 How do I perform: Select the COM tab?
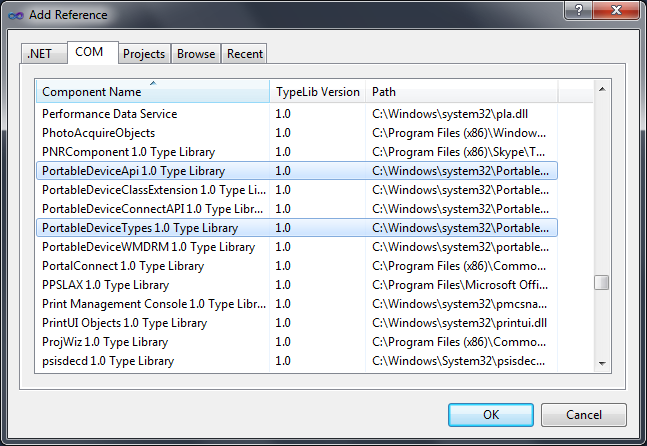89,52
